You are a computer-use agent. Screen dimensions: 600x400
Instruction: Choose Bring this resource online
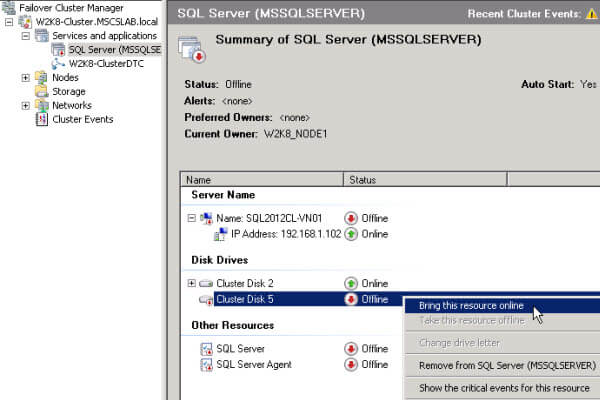tap(502, 306)
